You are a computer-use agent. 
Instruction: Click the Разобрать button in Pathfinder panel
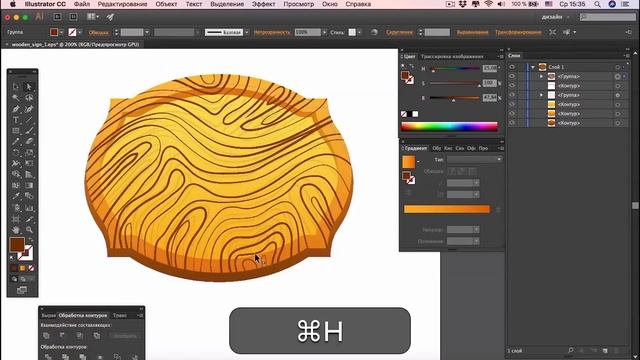point(124,336)
